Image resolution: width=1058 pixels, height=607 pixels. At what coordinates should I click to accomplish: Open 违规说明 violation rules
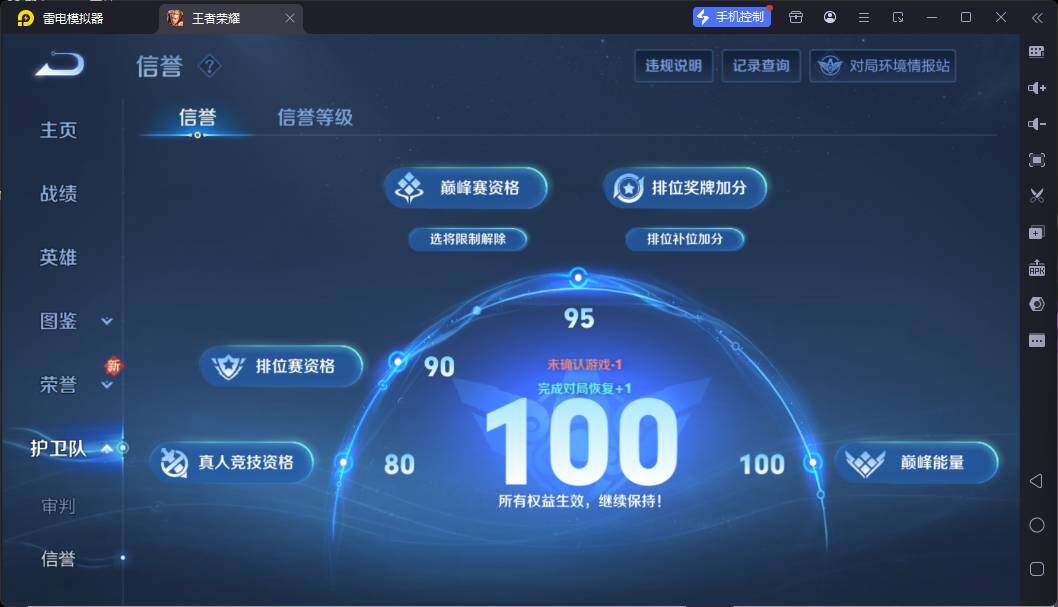tap(673, 65)
